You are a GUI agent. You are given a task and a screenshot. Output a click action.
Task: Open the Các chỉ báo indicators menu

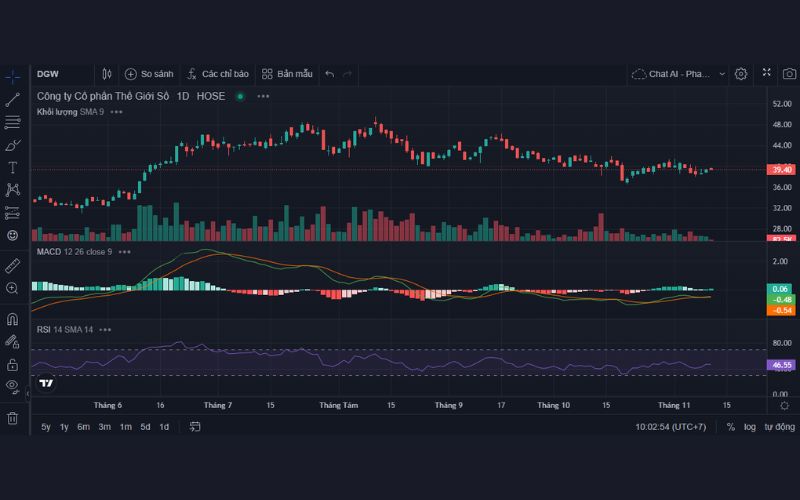(x=217, y=74)
